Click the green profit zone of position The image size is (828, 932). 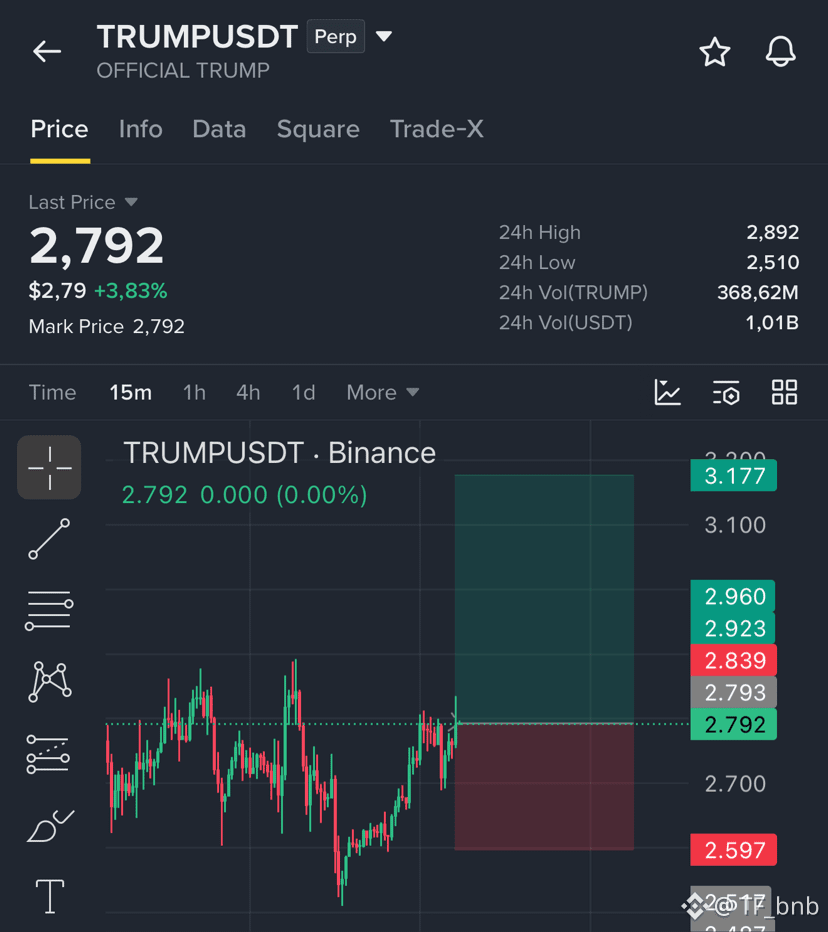pyautogui.click(x=544, y=599)
